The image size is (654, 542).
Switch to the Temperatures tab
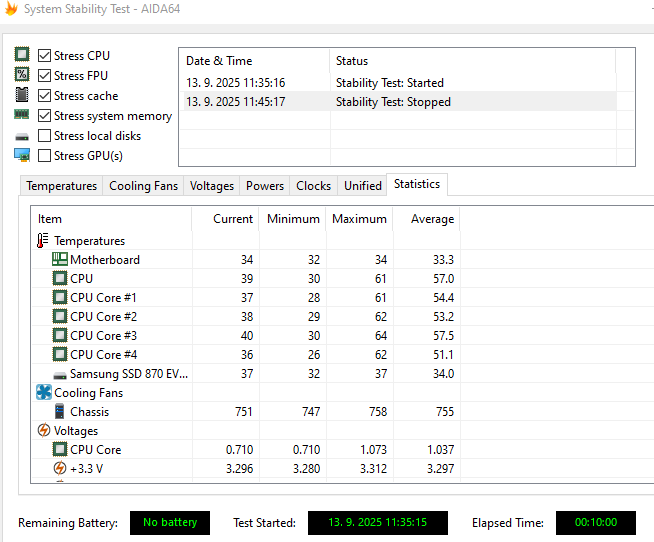coord(62,186)
